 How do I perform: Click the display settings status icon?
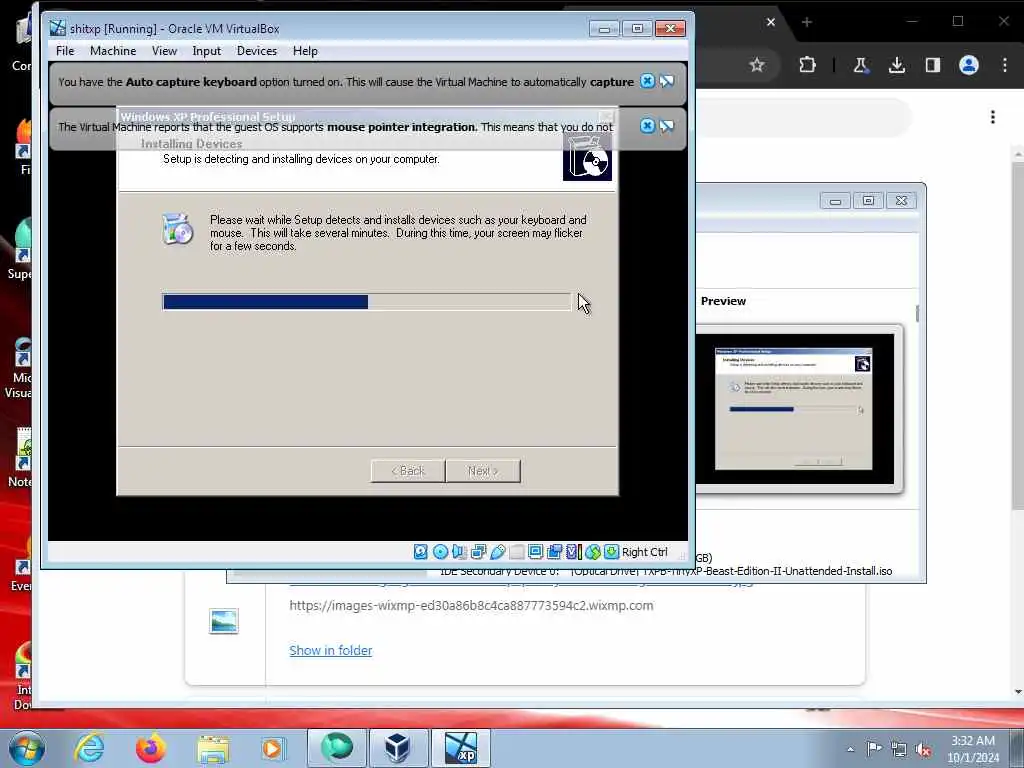(x=536, y=552)
